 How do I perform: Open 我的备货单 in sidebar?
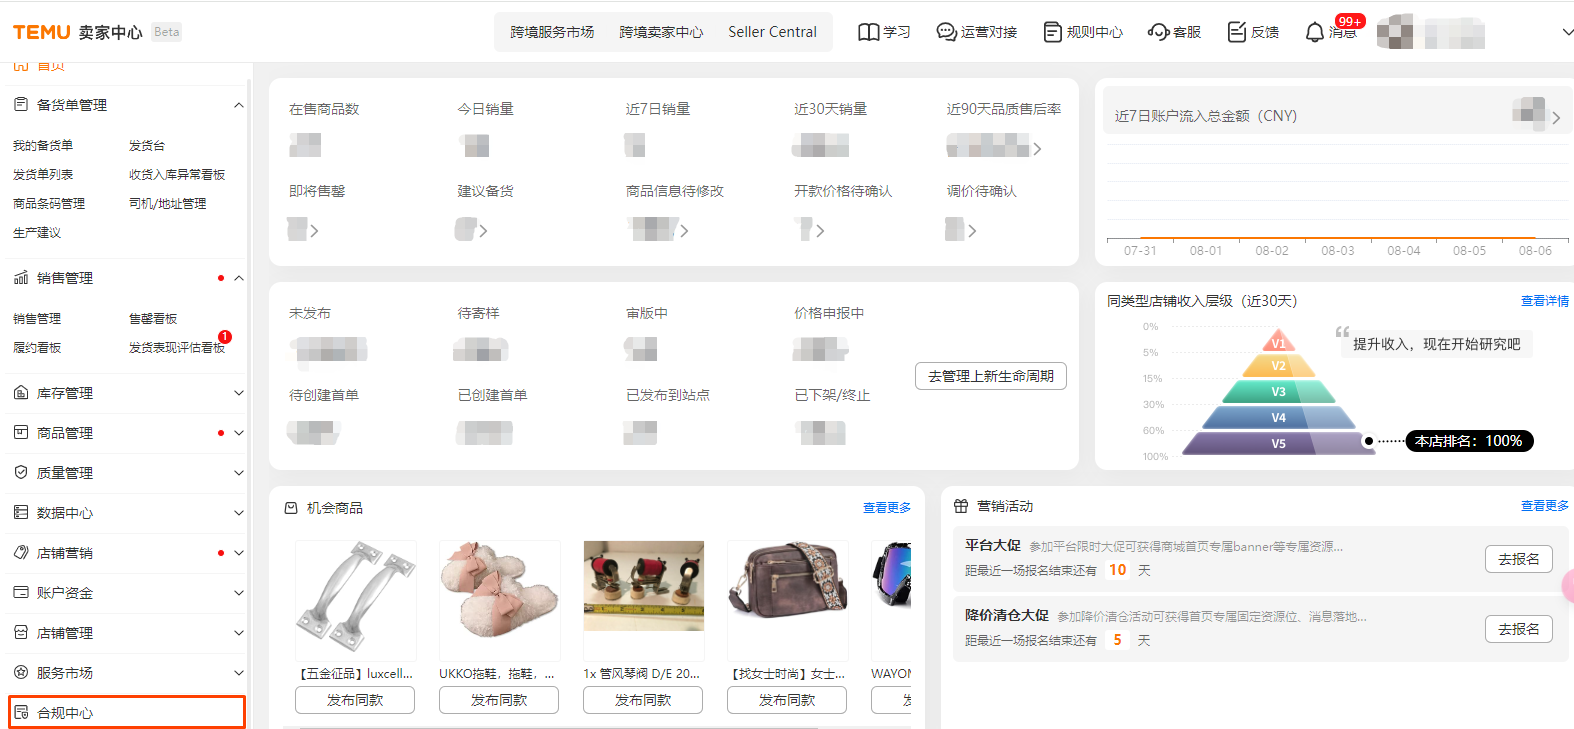[x=43, y=146]
